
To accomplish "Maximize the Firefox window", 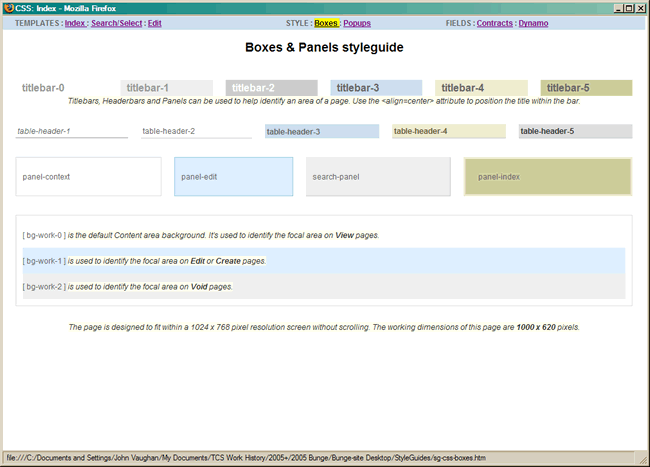I will point(629,8).
